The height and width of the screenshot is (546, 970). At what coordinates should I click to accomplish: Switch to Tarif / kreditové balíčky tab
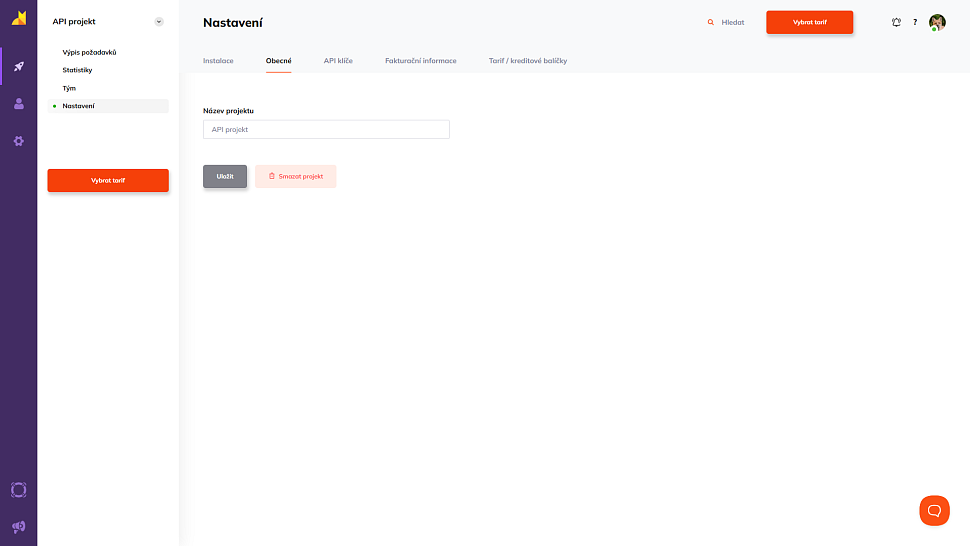(x=528, y=61)
